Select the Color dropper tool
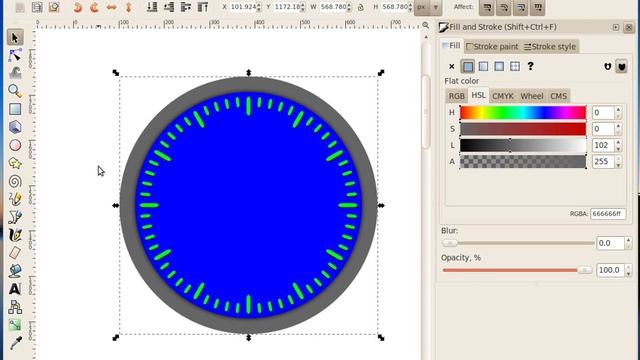This screenshot has height=360, width=640. [15, 343]
